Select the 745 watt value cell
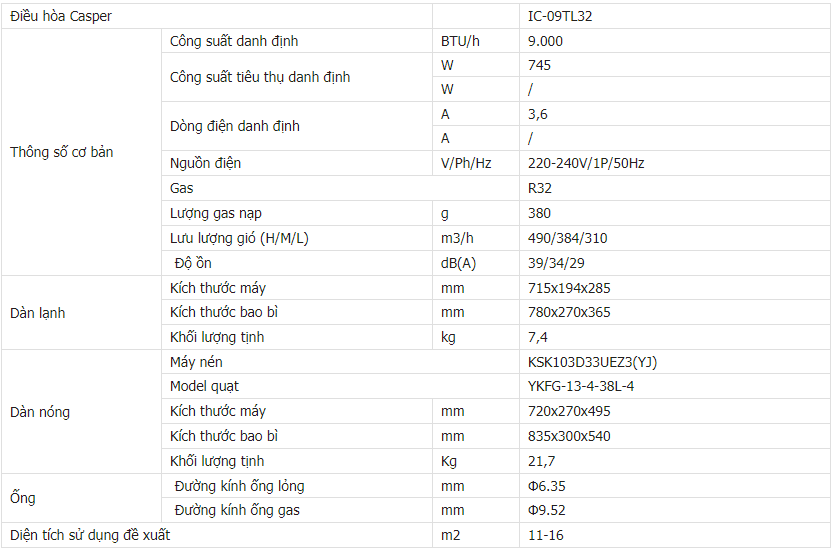 tap(539, 65)
